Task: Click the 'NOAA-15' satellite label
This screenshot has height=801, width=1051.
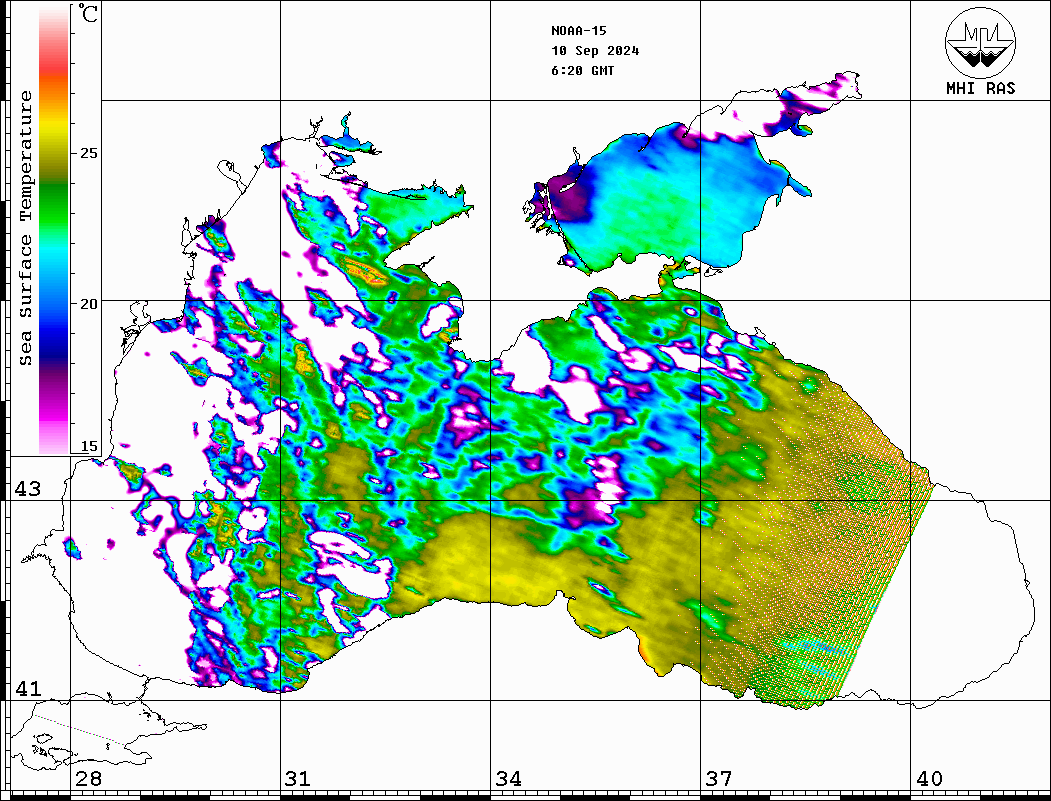Action: 578,31
